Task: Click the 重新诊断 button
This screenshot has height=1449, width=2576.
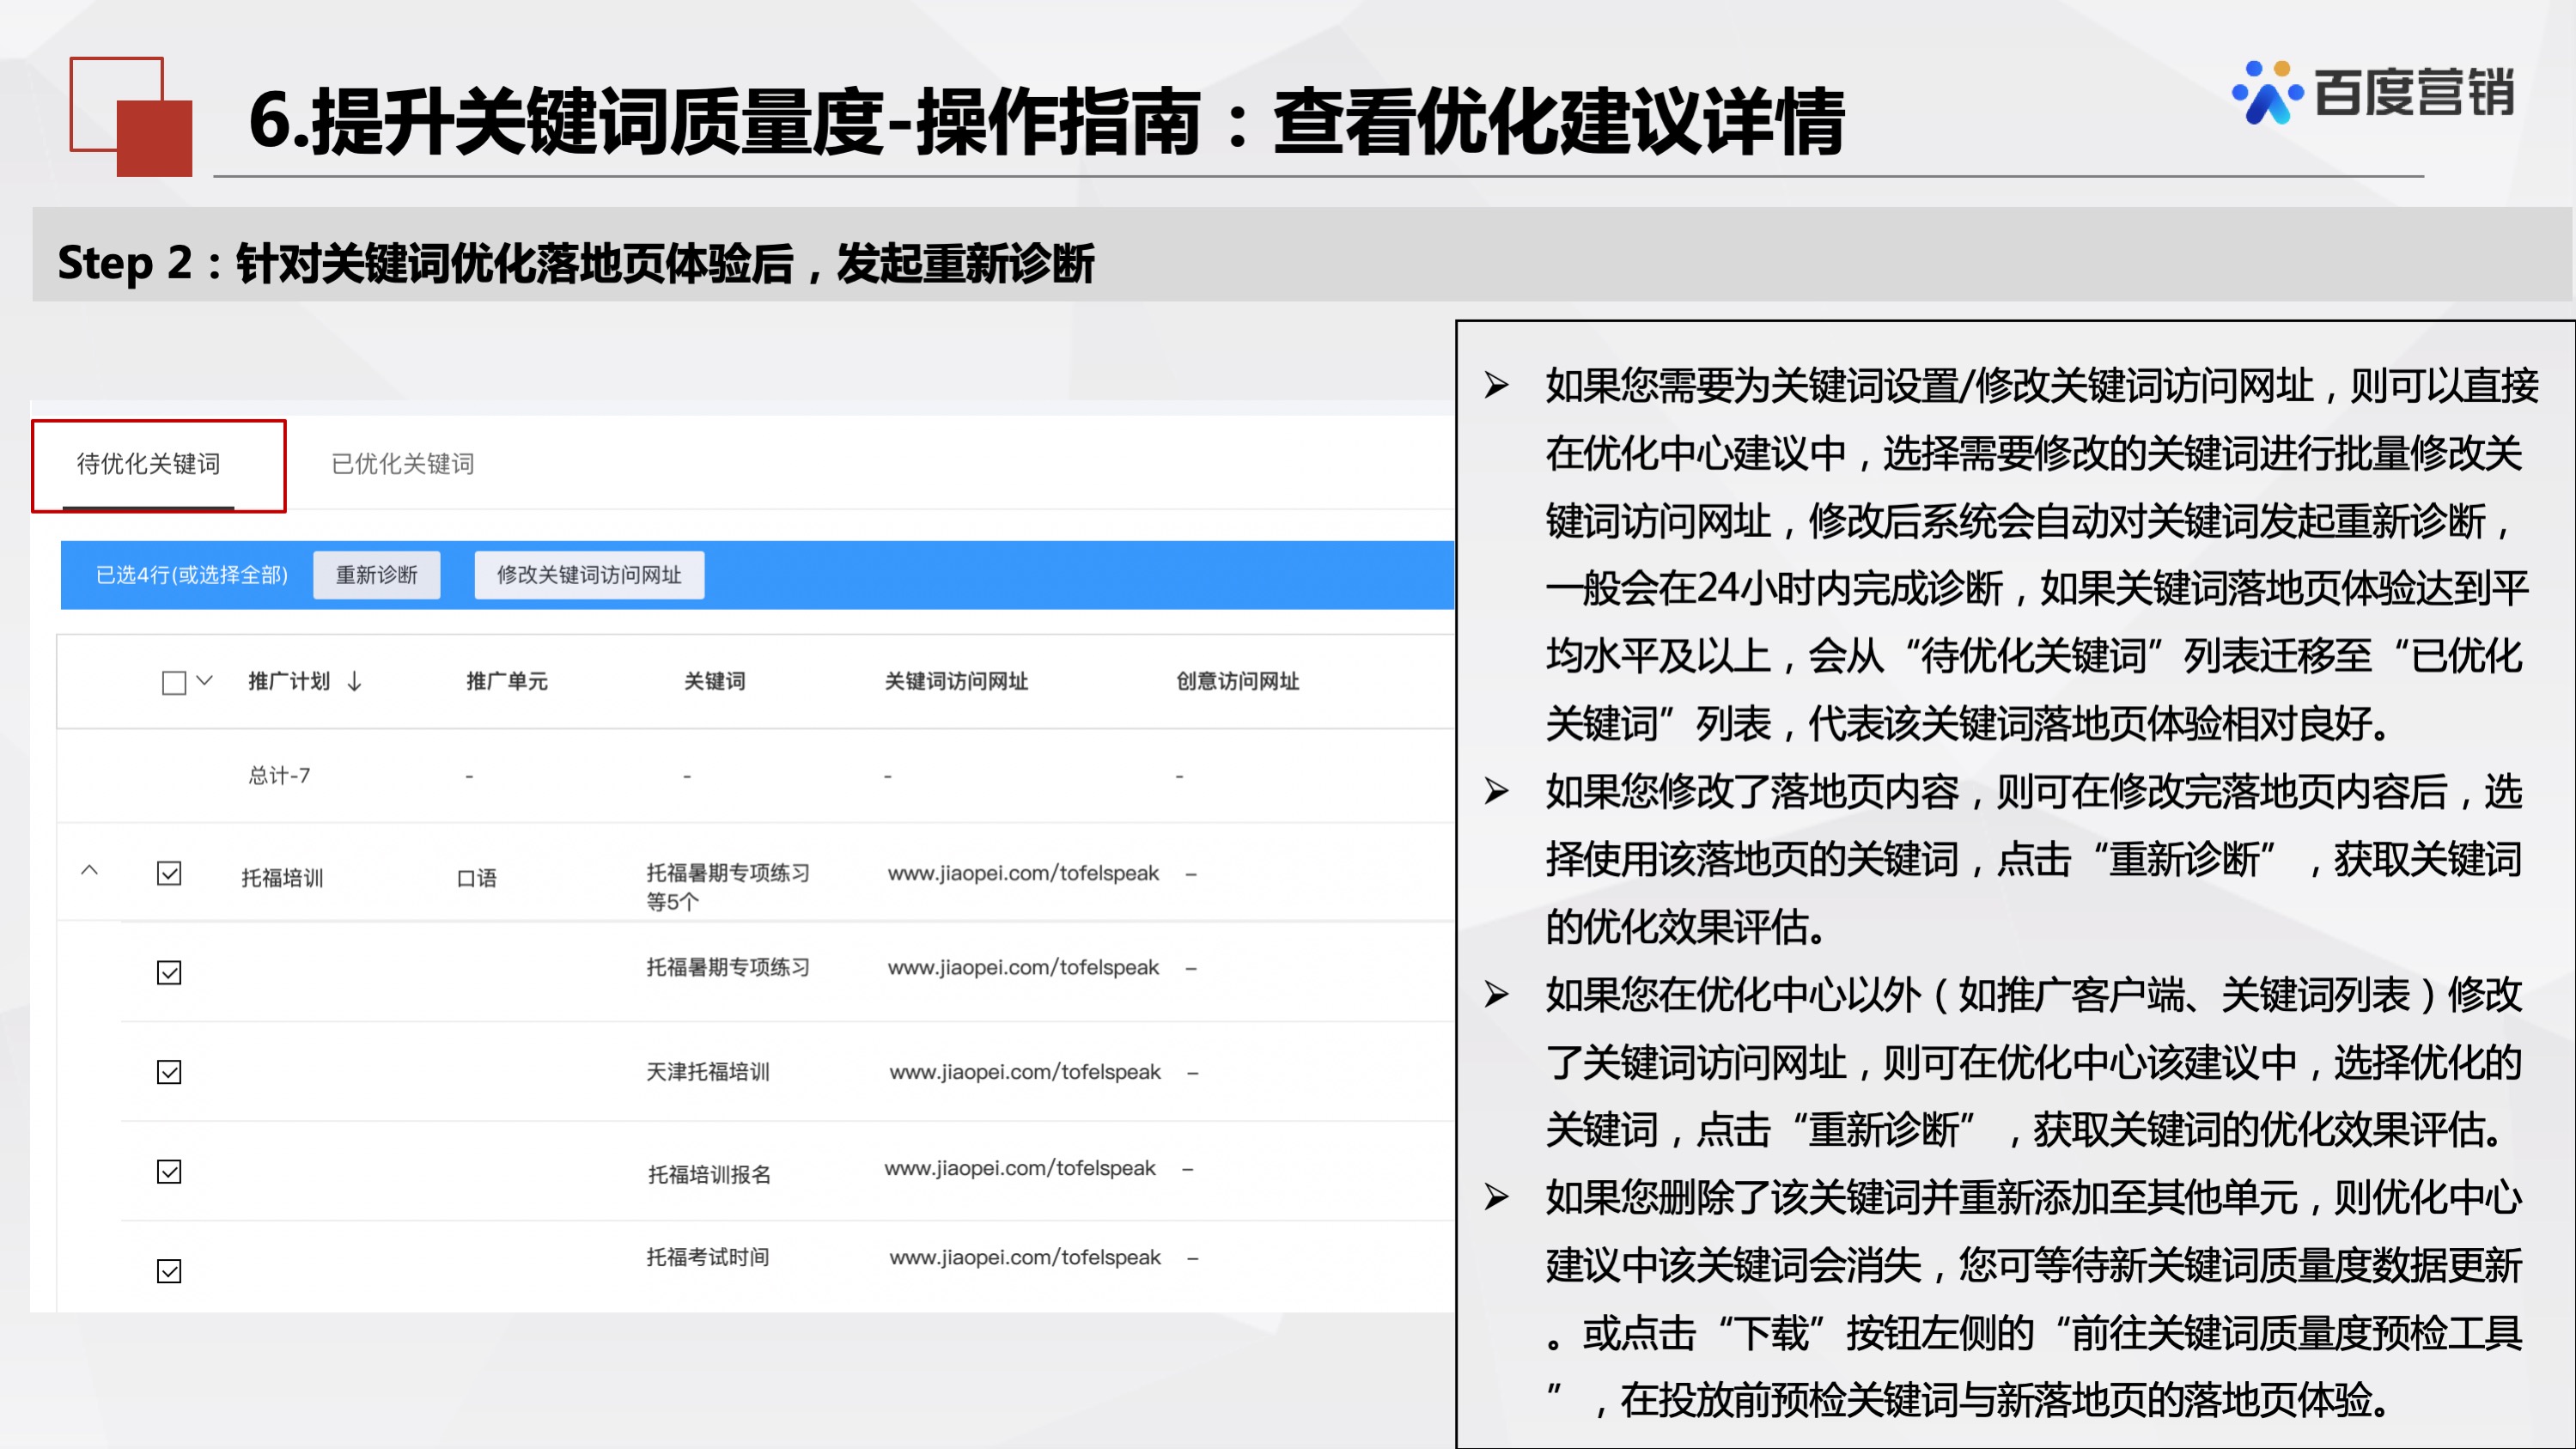Action: [376, 575]
